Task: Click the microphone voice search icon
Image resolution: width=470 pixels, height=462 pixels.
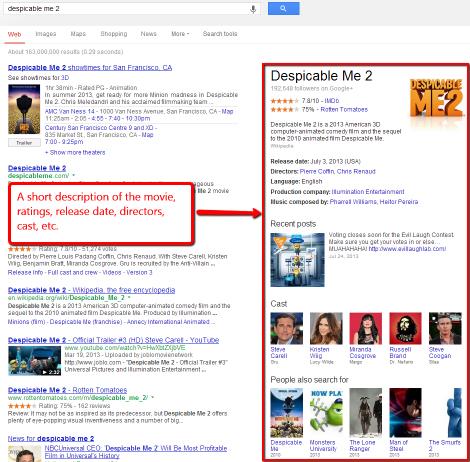Action: pyautogui.click(x=253, y=9)
